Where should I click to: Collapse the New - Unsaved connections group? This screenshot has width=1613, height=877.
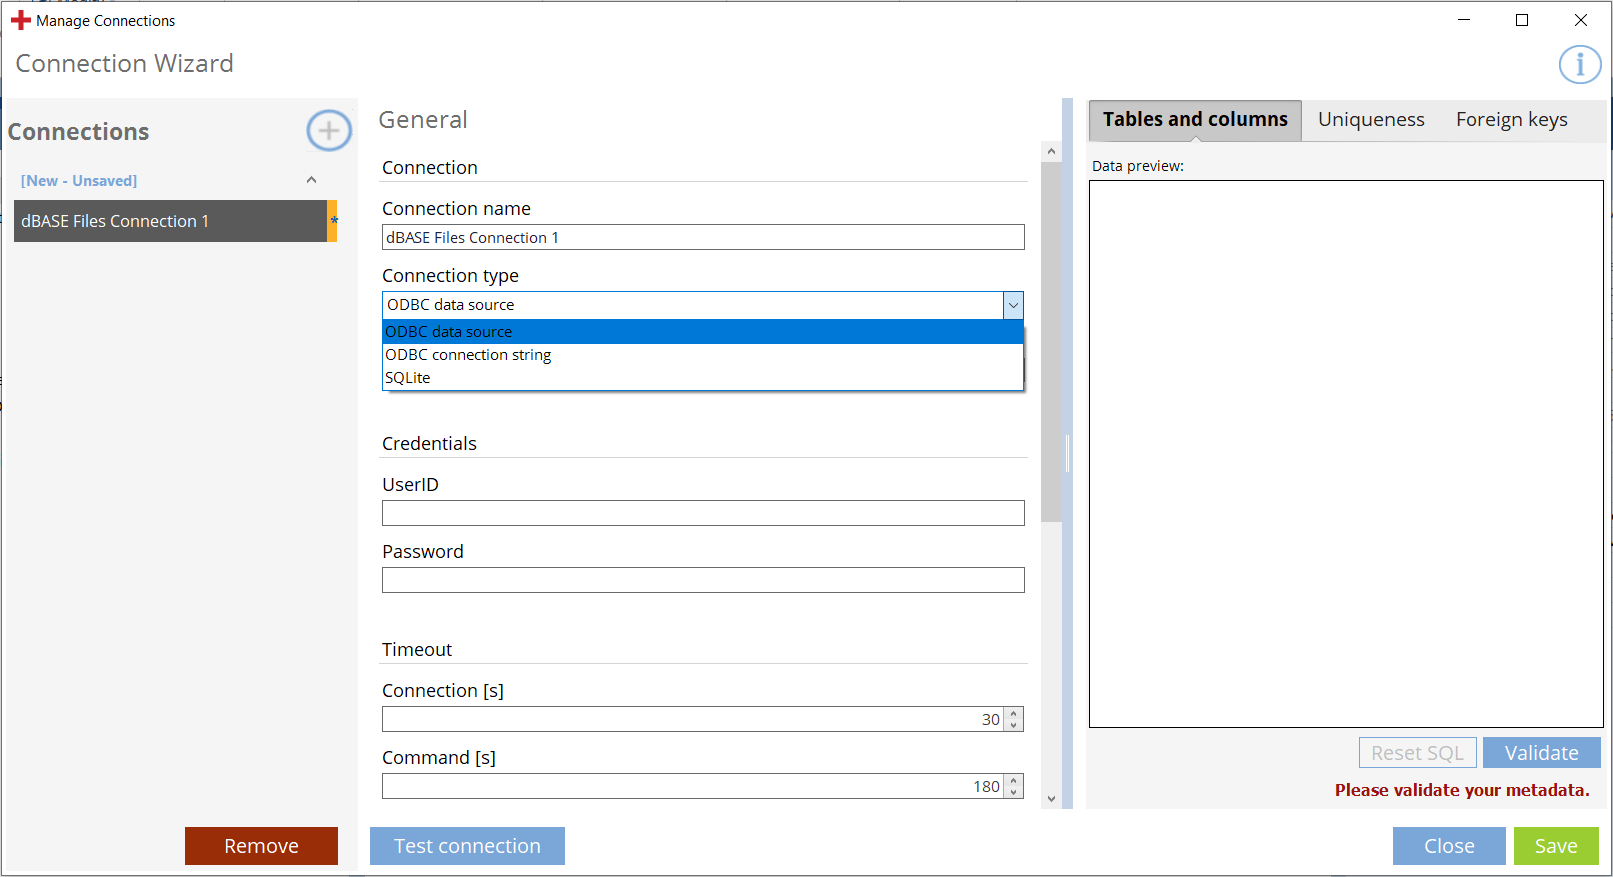[311, 180]
